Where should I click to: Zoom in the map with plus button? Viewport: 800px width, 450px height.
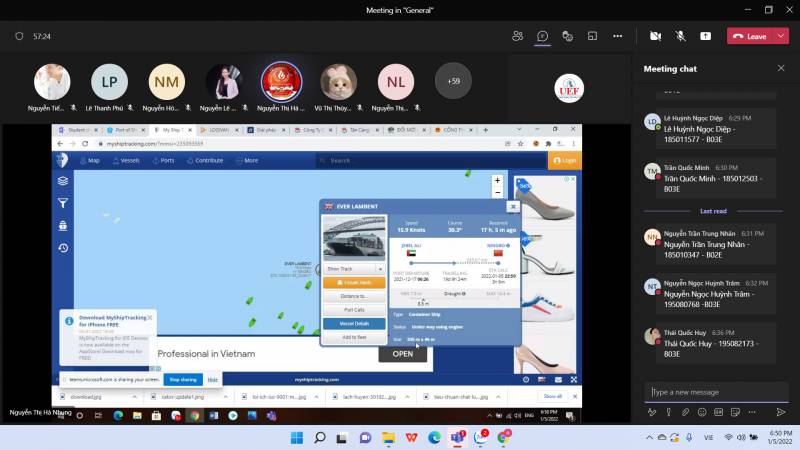497,181
